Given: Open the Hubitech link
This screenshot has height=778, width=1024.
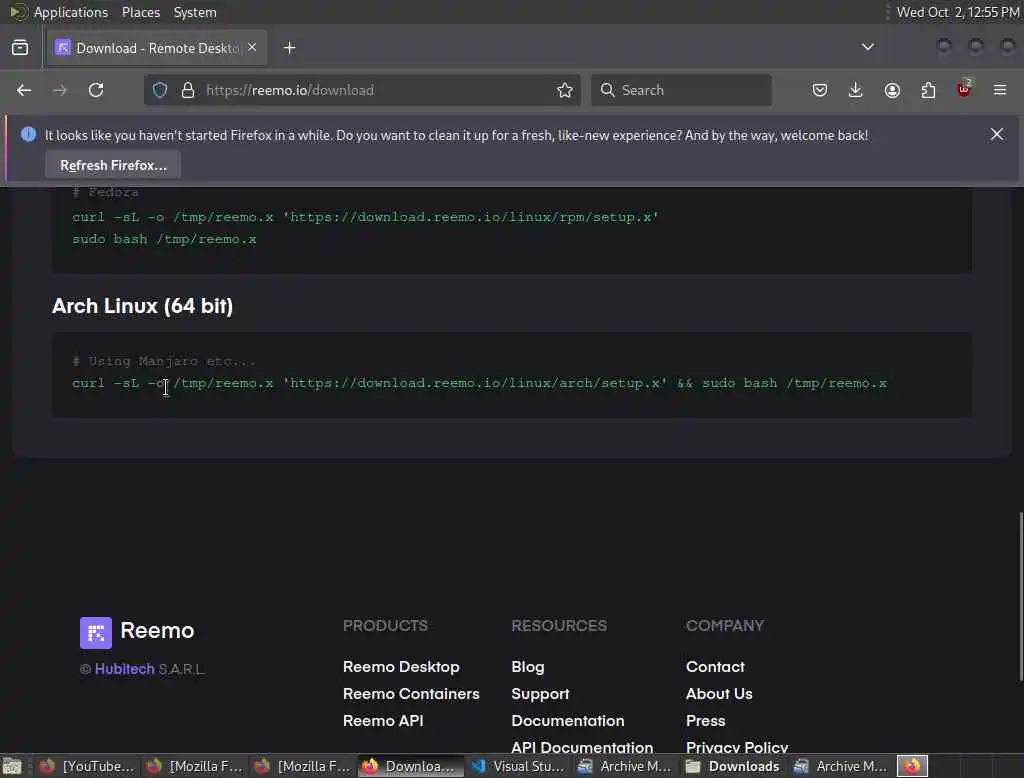Looking at the screenshot, I should pyautogui.click(x=125, y=669).
